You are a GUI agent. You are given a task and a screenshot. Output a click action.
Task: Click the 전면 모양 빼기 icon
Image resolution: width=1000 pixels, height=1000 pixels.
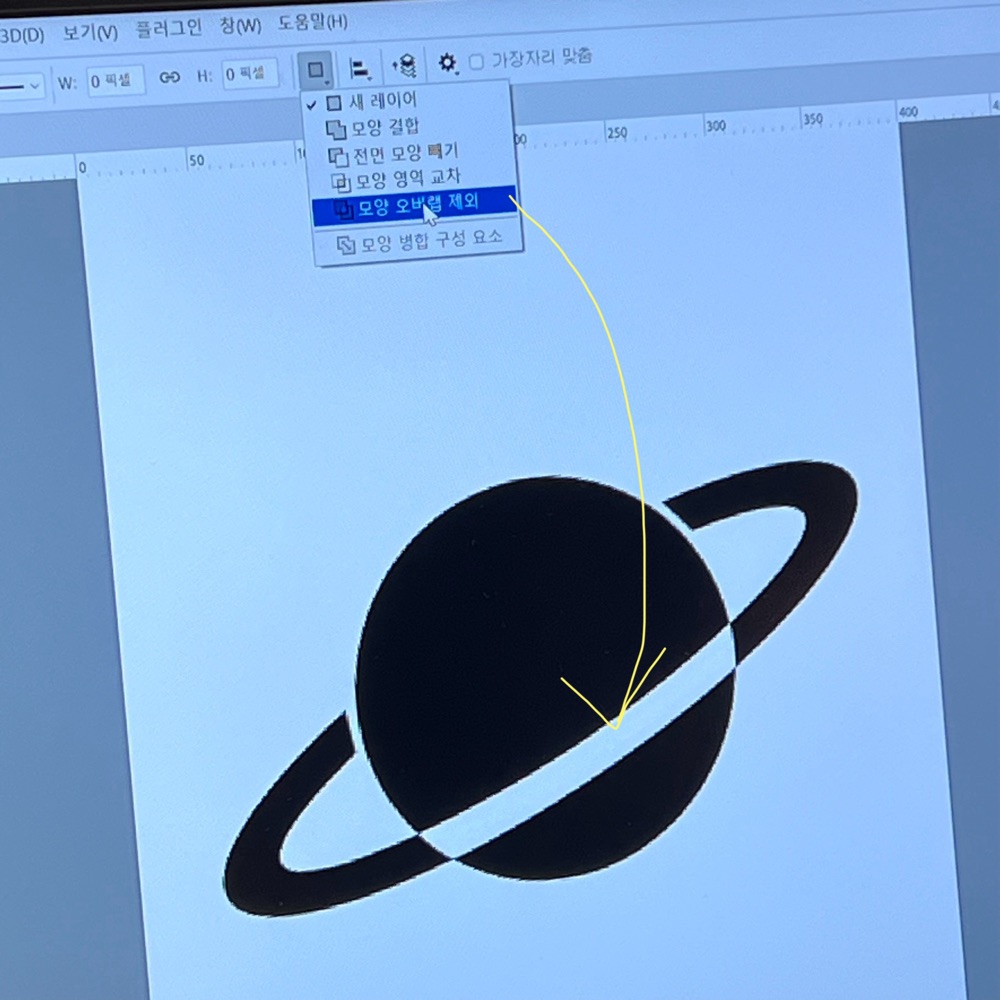(x=338, y=157)
